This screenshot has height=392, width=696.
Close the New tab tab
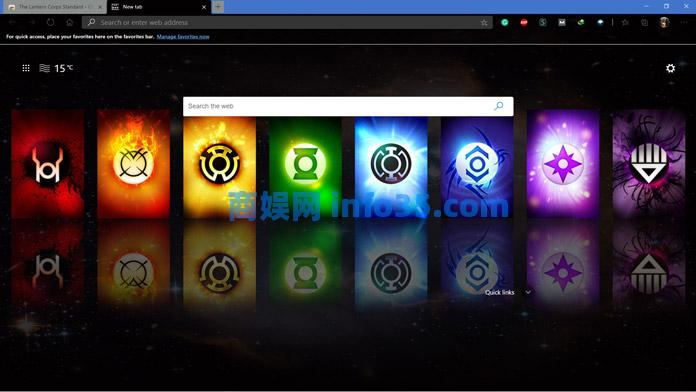coord(204,7)
